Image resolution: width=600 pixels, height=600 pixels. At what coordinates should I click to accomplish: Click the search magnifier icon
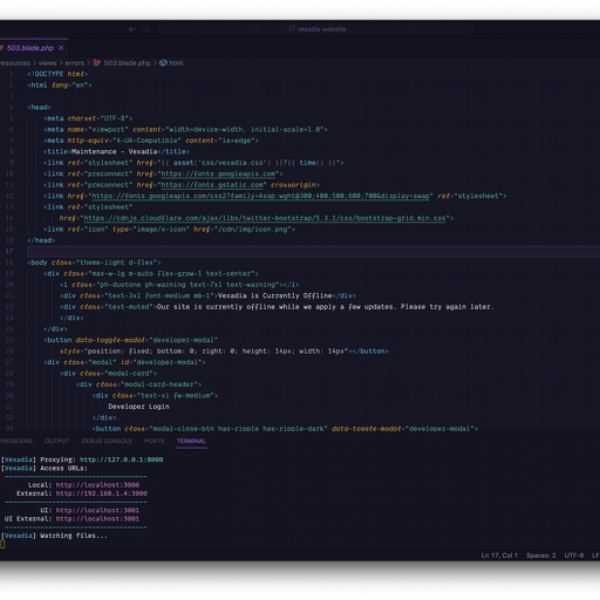click(292, 29)
